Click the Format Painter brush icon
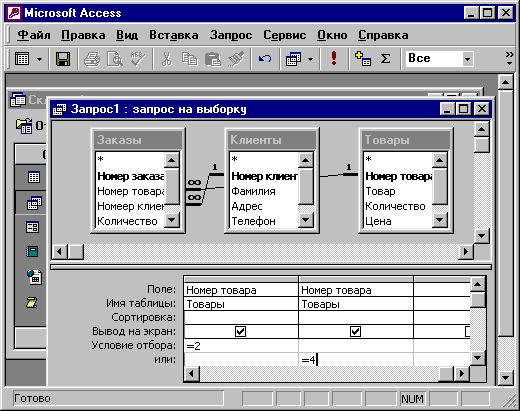 [236, 59]
